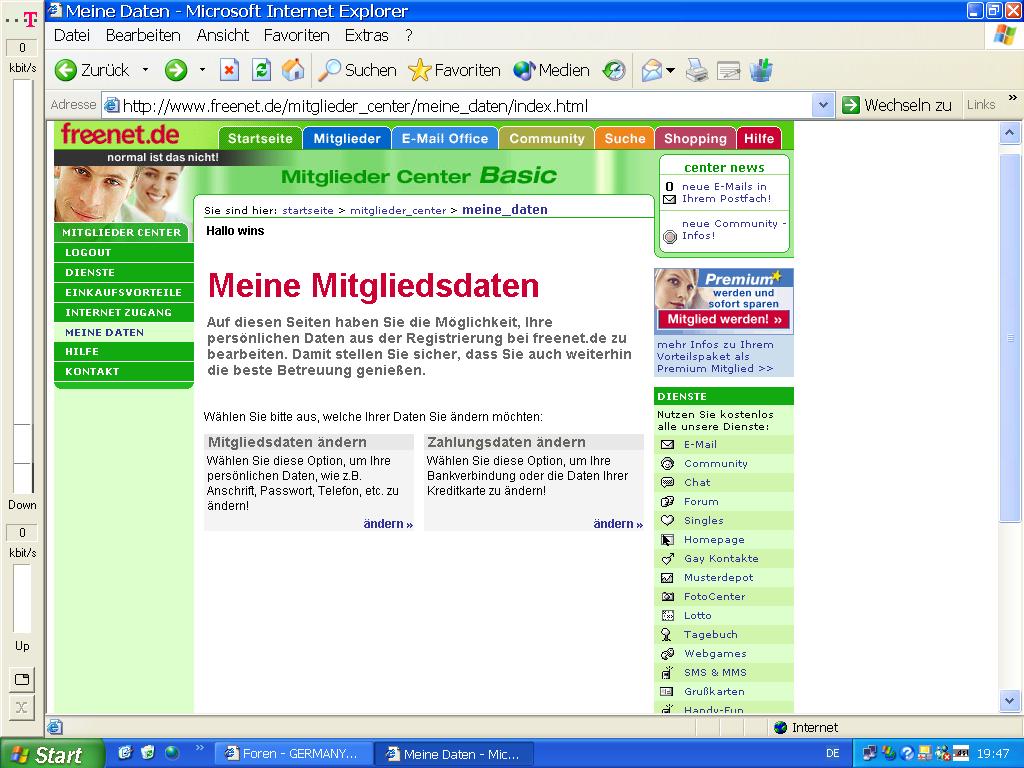Click the Musterdepot chart icon
This screenshot has width=1024, height=768.
coord(667,577)
